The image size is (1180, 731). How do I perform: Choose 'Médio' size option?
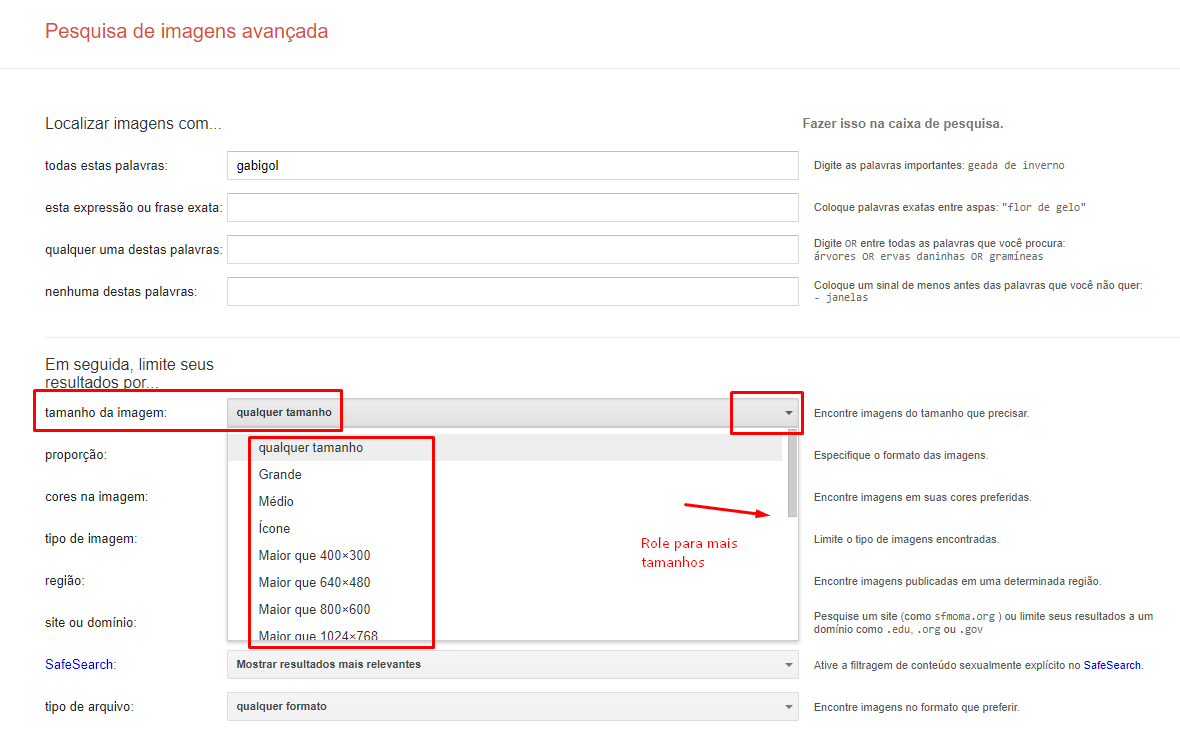(x=505, y=501)
